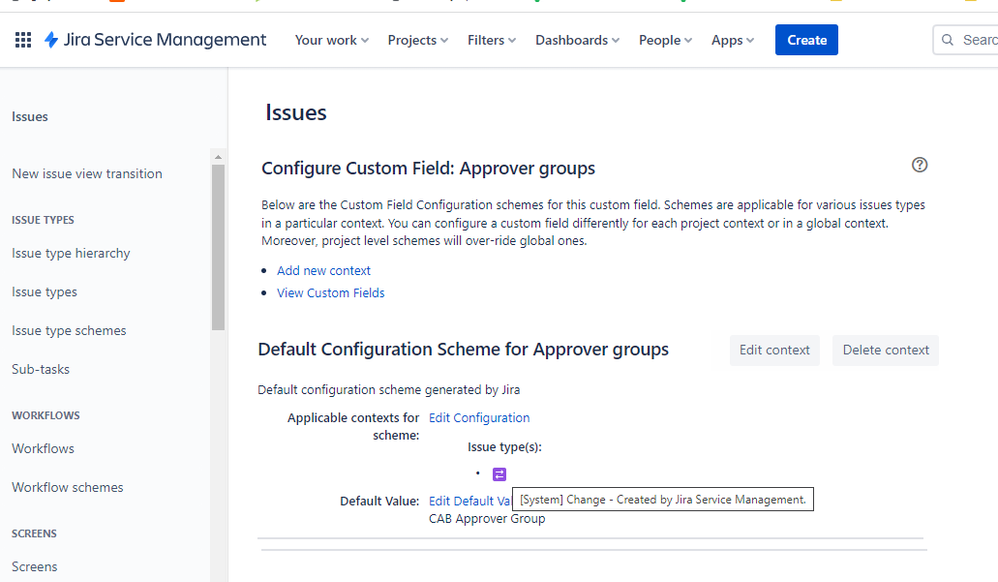
Task: Open the Apps dropdown
Action: (x=731, y=40)
